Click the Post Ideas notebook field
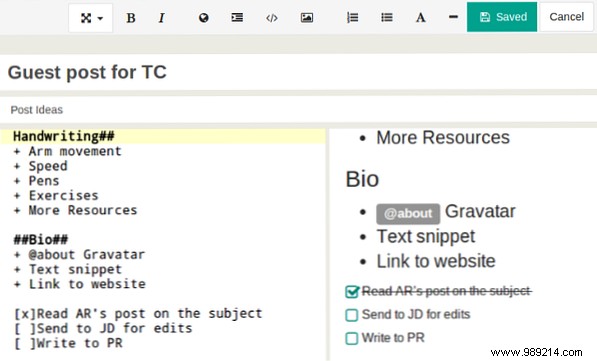 point(298,110)
